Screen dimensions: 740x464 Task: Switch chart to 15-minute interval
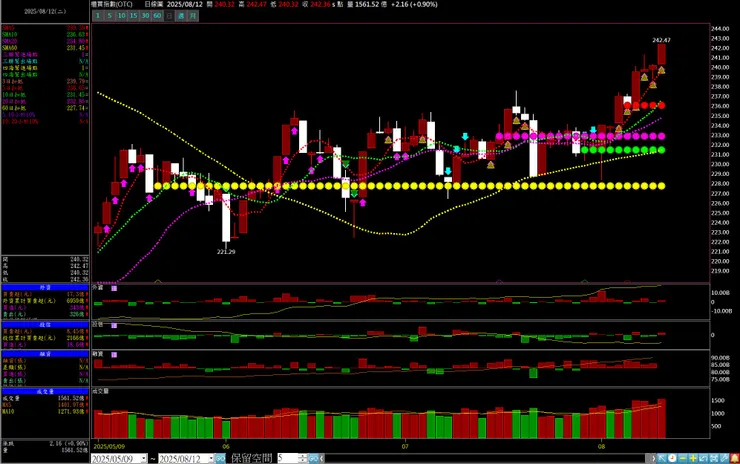(133, 16)
